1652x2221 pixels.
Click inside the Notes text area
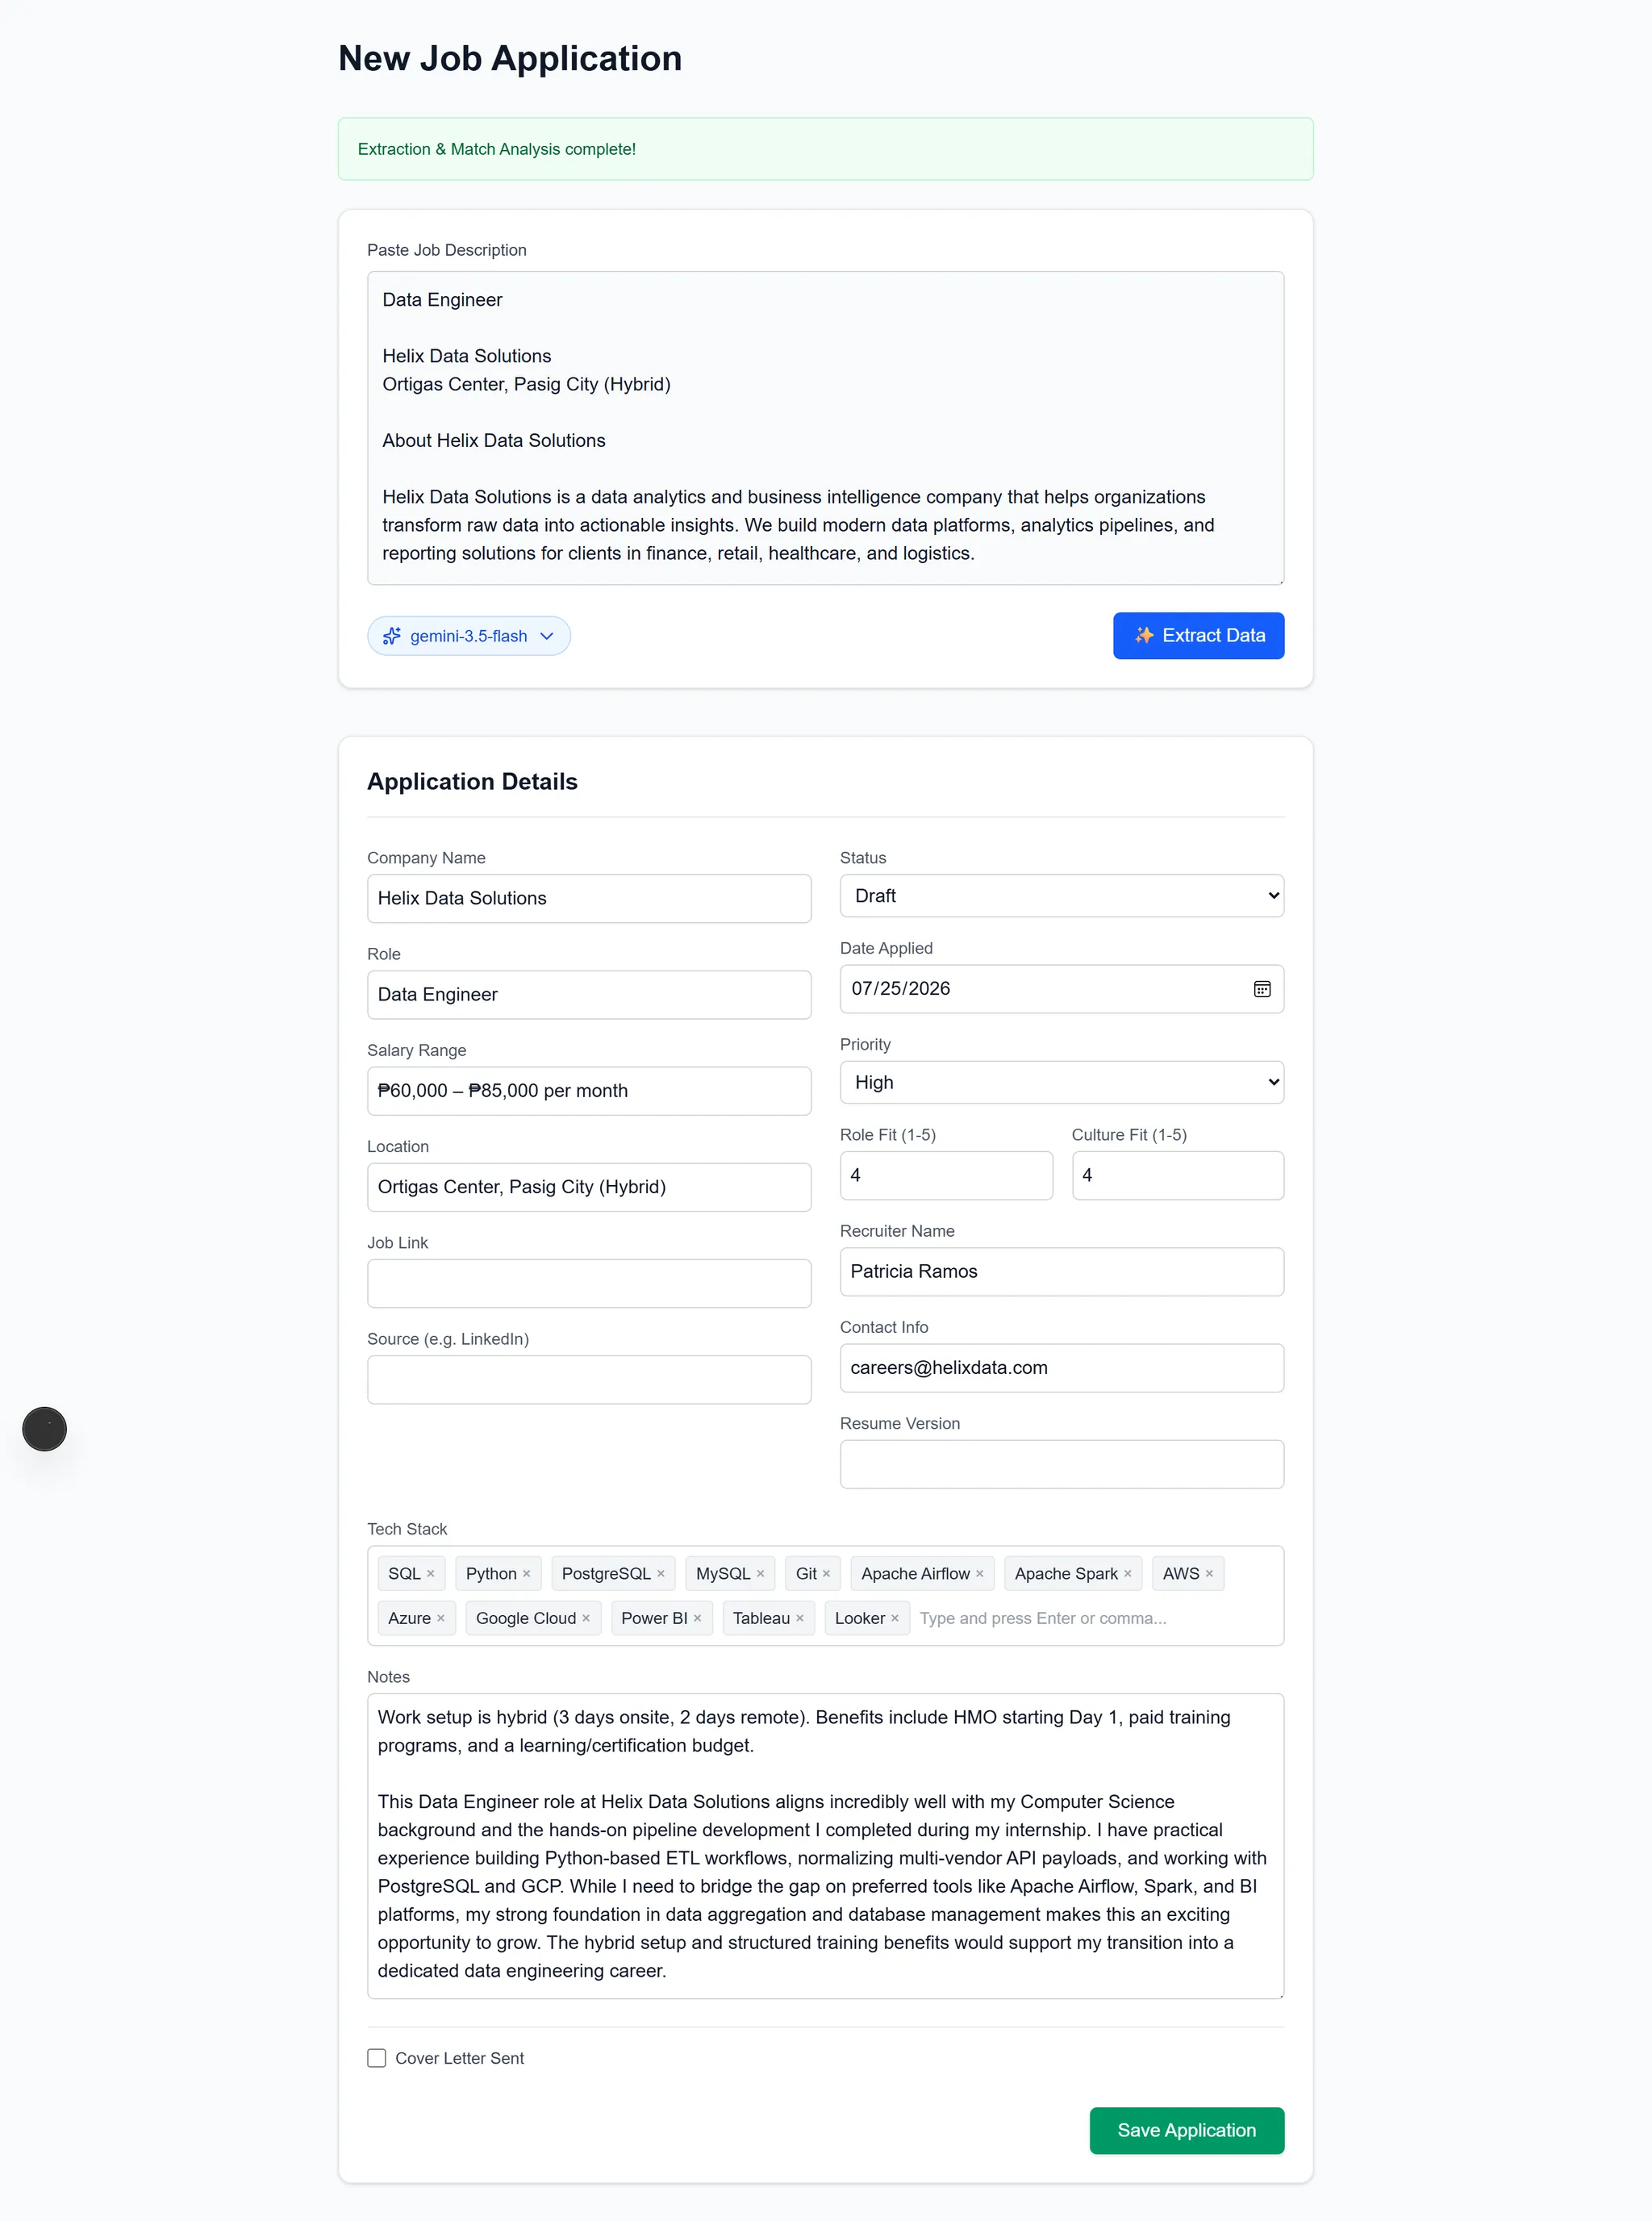(825, 1846)
